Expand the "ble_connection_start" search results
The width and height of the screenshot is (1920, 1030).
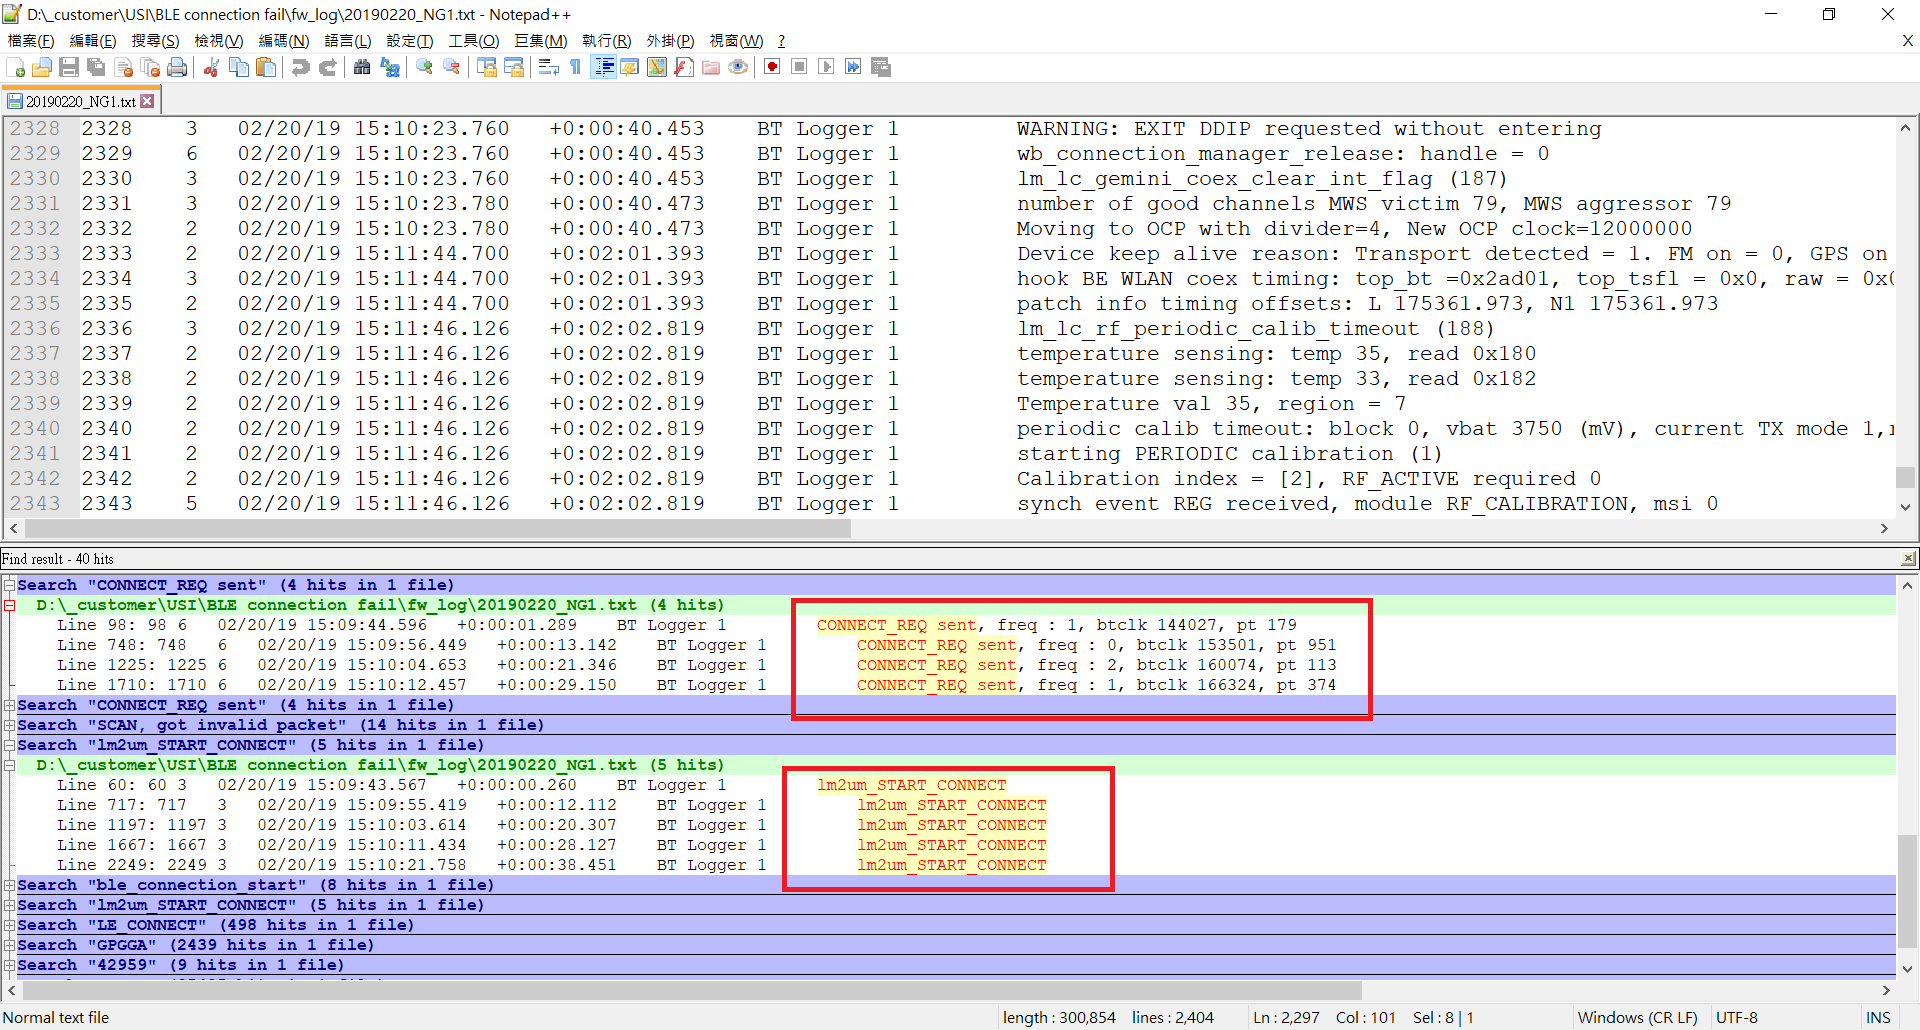(9, 885)
